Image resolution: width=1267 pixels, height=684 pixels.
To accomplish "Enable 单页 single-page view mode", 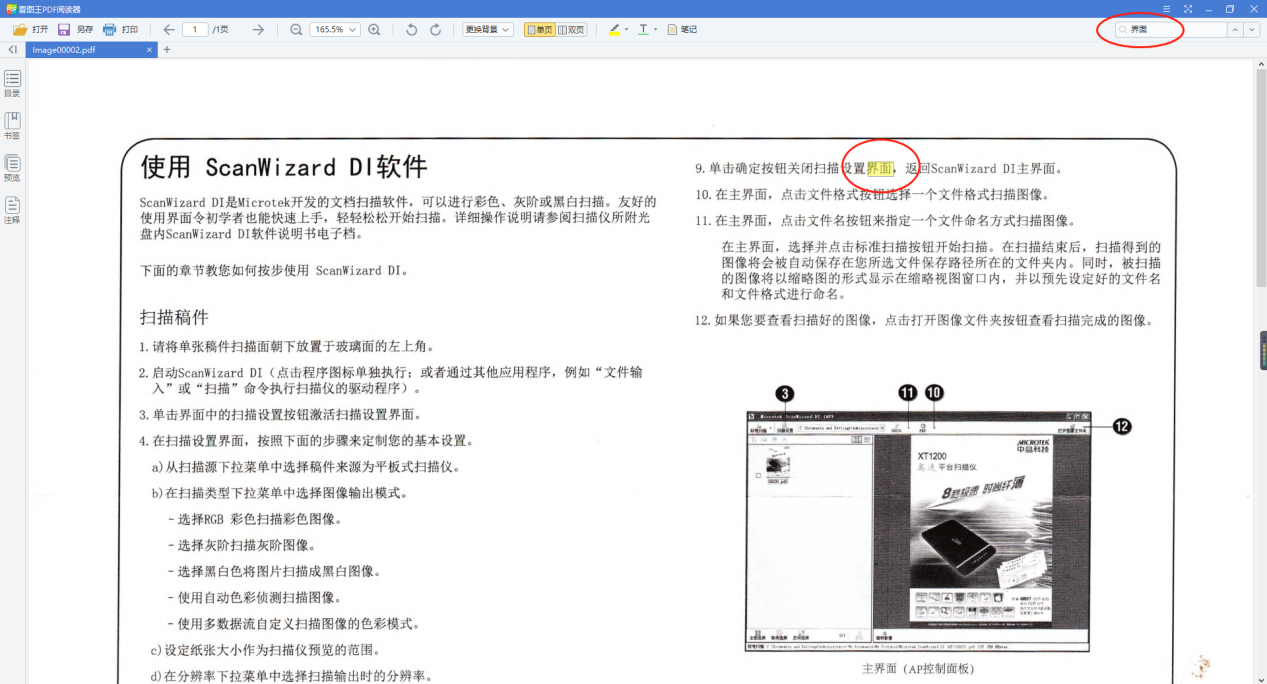I will [538, 29].
